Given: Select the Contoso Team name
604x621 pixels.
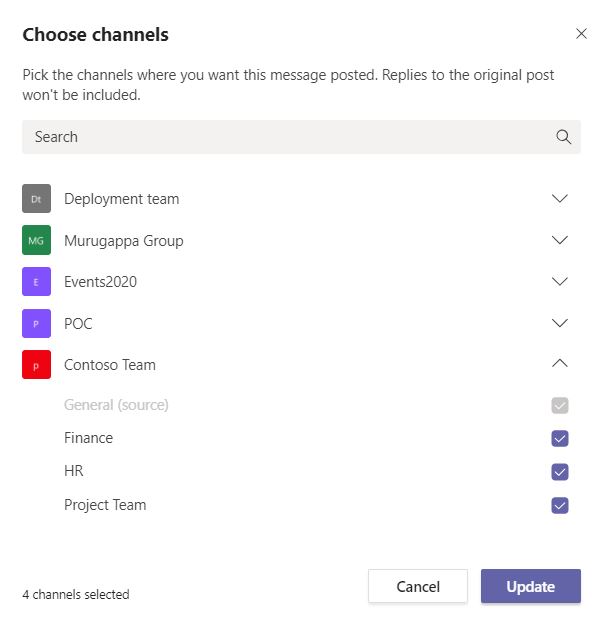Looking at the screenshot, I should tap(110, 365).
